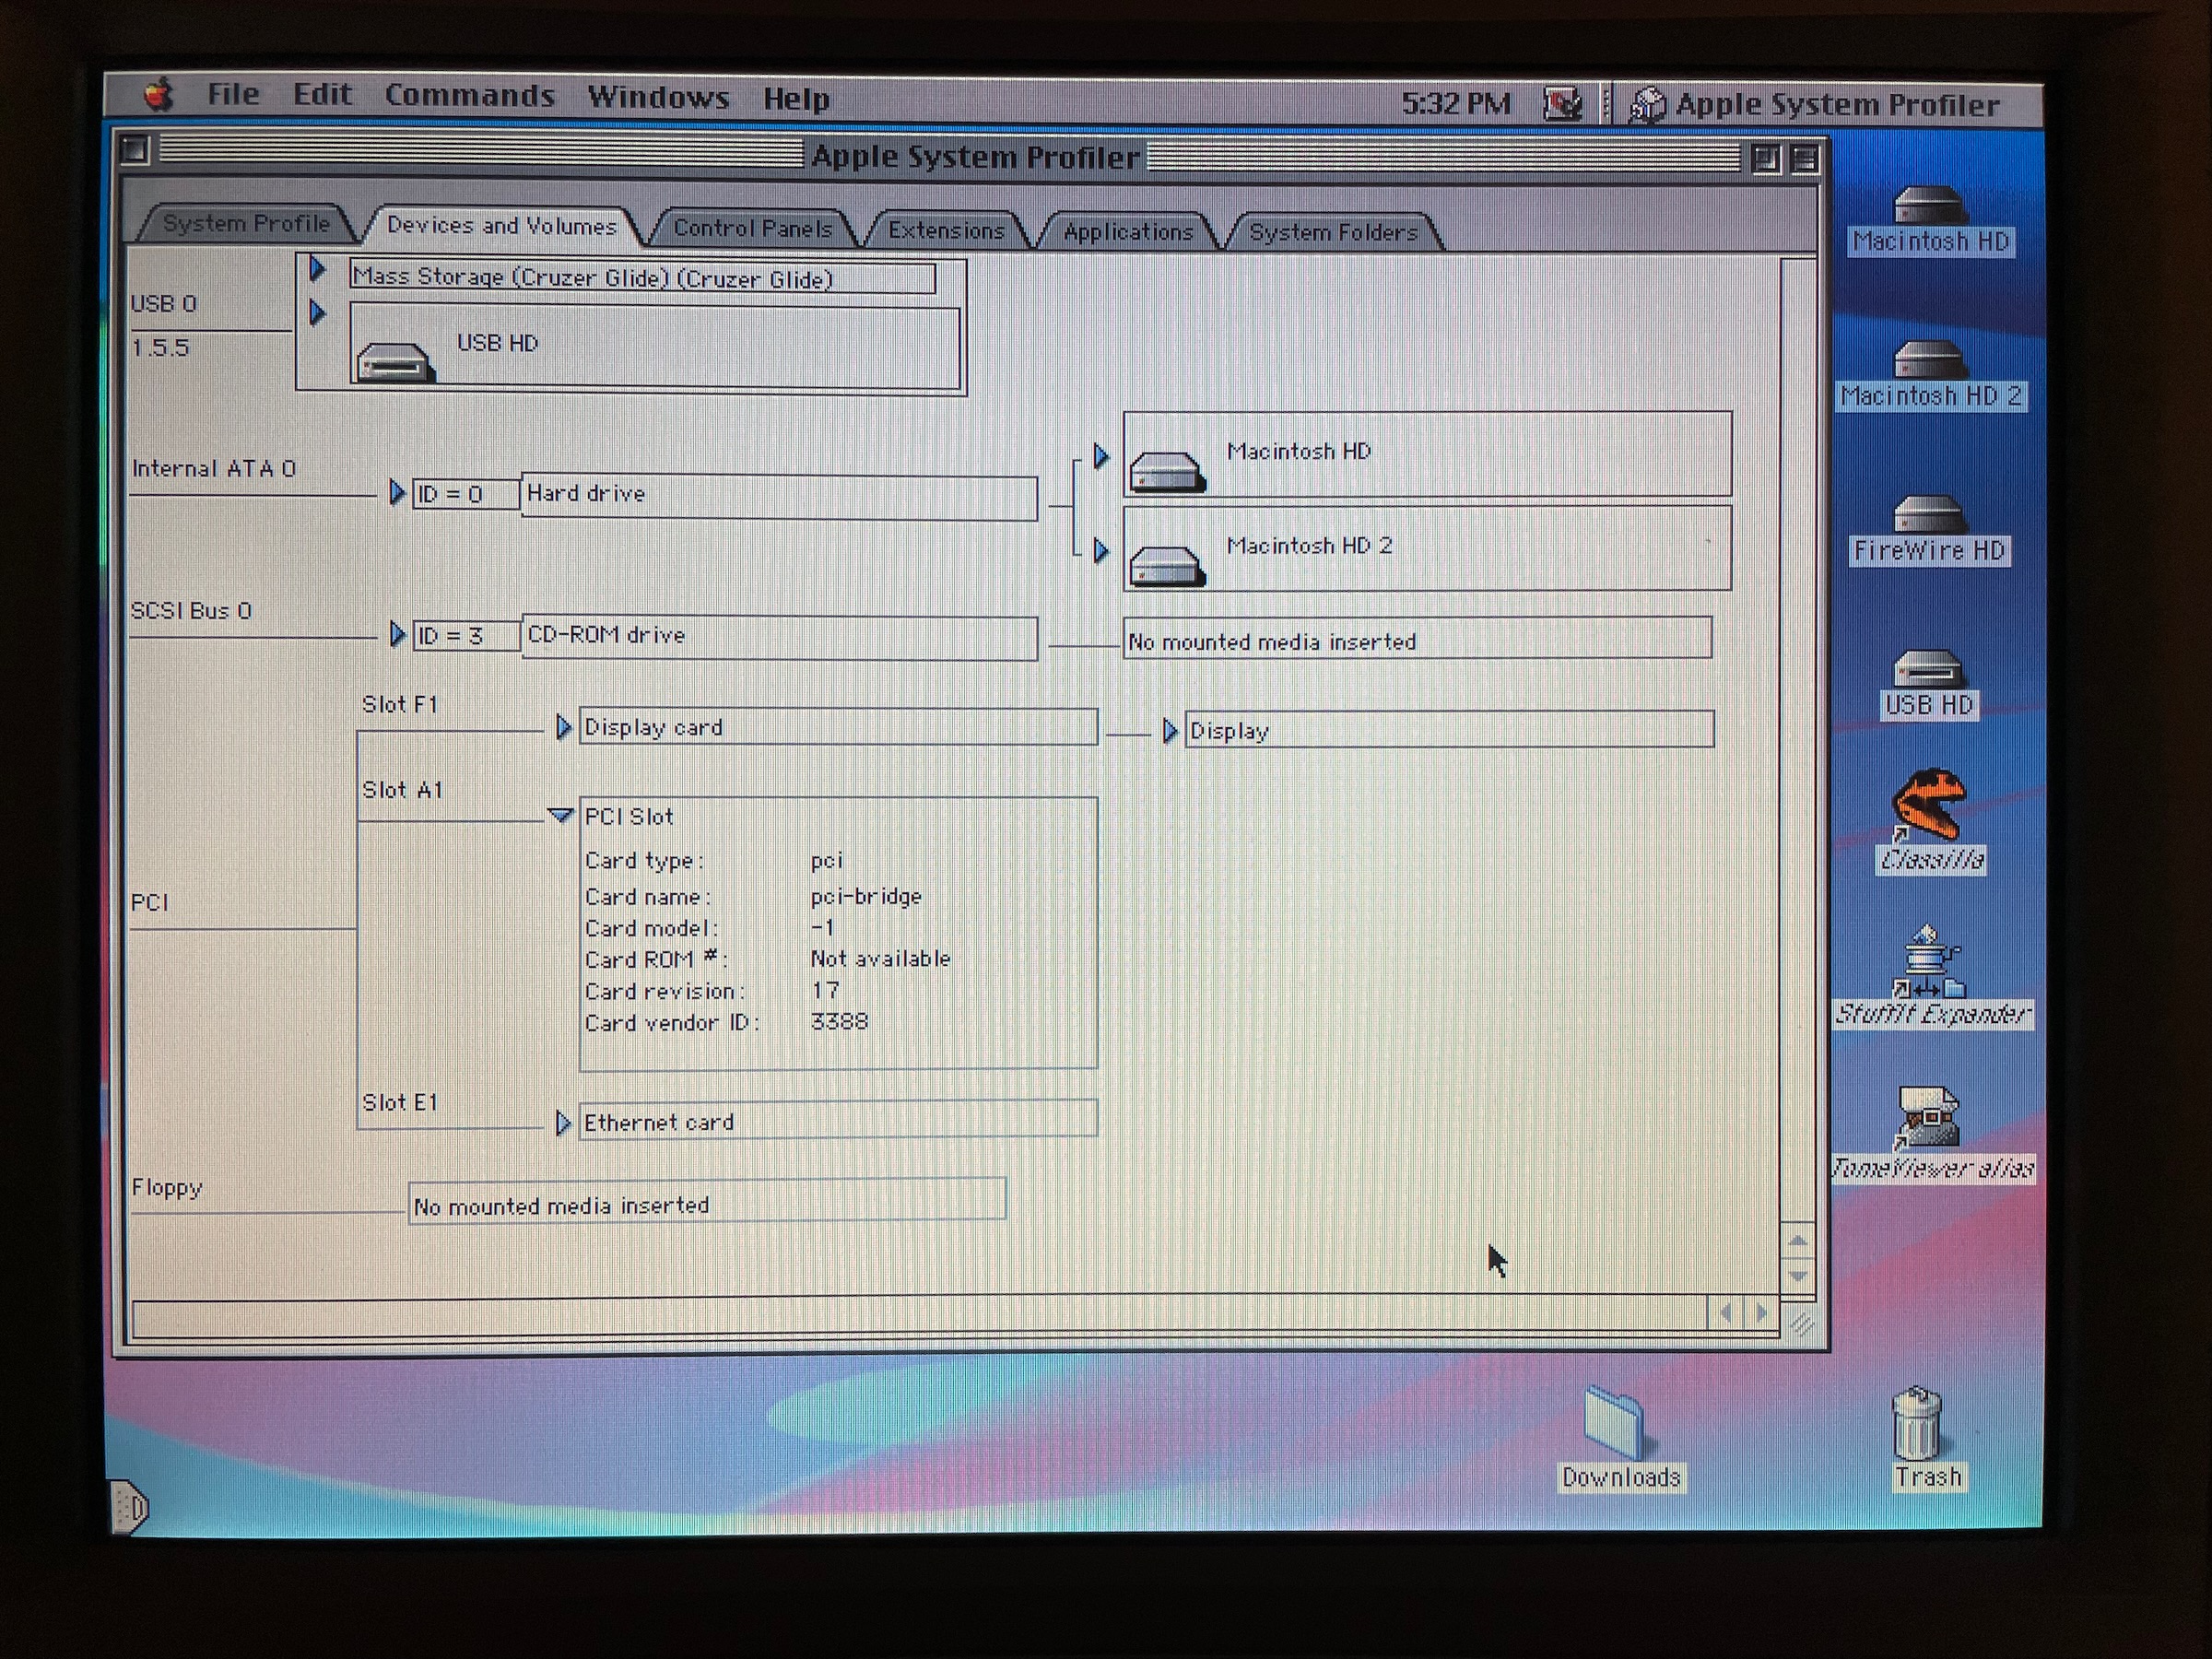Image resolution: width=2212 pixels, height=1659 pixels.
Task: Switch to the Extensions tab
Action: [946, 231]
